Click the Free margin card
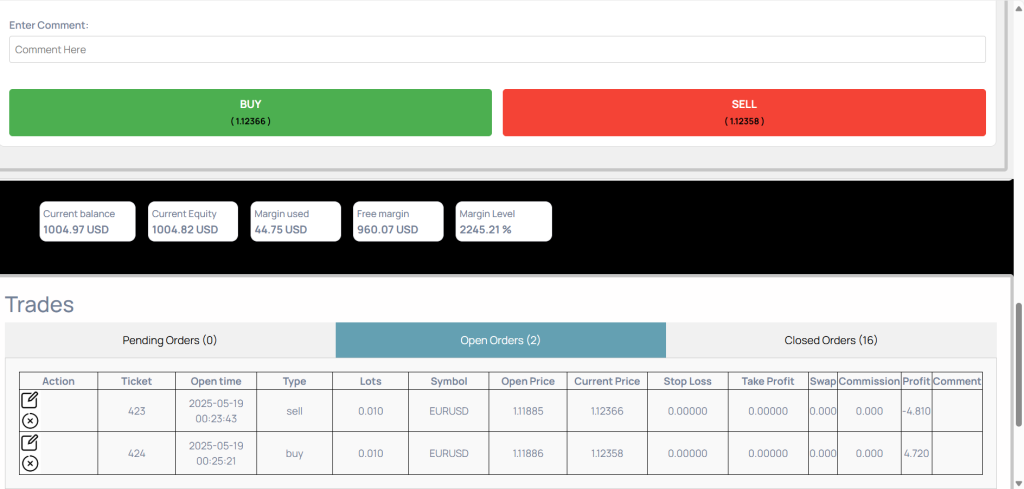Image resolution: width=1024 pixels, height=489 pixels. (398, 221)
